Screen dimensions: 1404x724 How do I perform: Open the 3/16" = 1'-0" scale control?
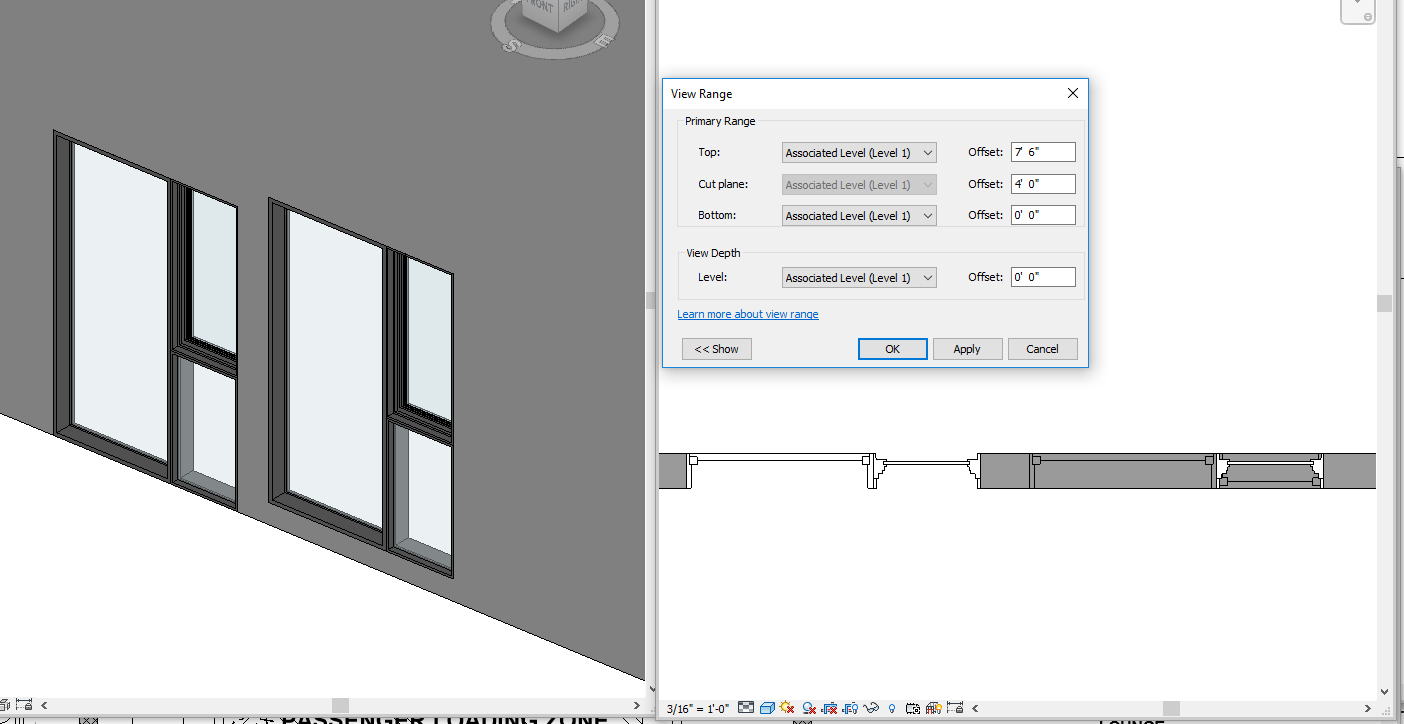pyautogui.click(x=698, y=707)
